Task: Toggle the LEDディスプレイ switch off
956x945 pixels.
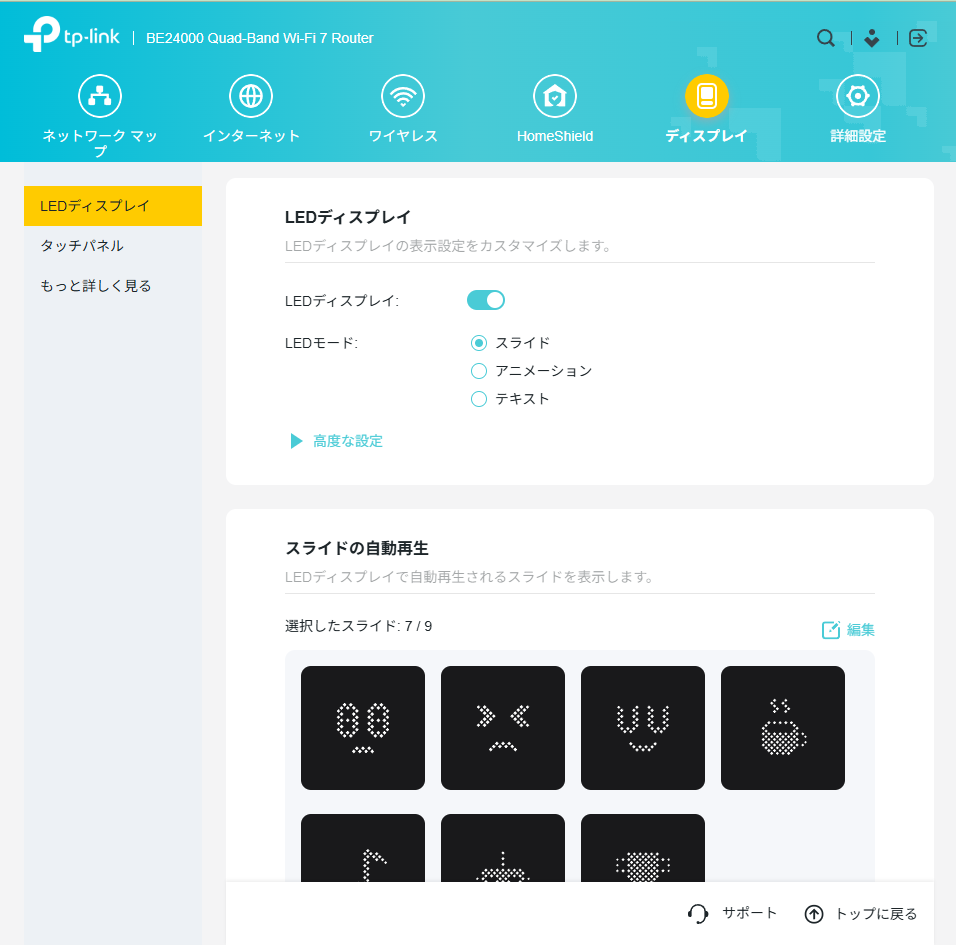Action: (486, 300)
